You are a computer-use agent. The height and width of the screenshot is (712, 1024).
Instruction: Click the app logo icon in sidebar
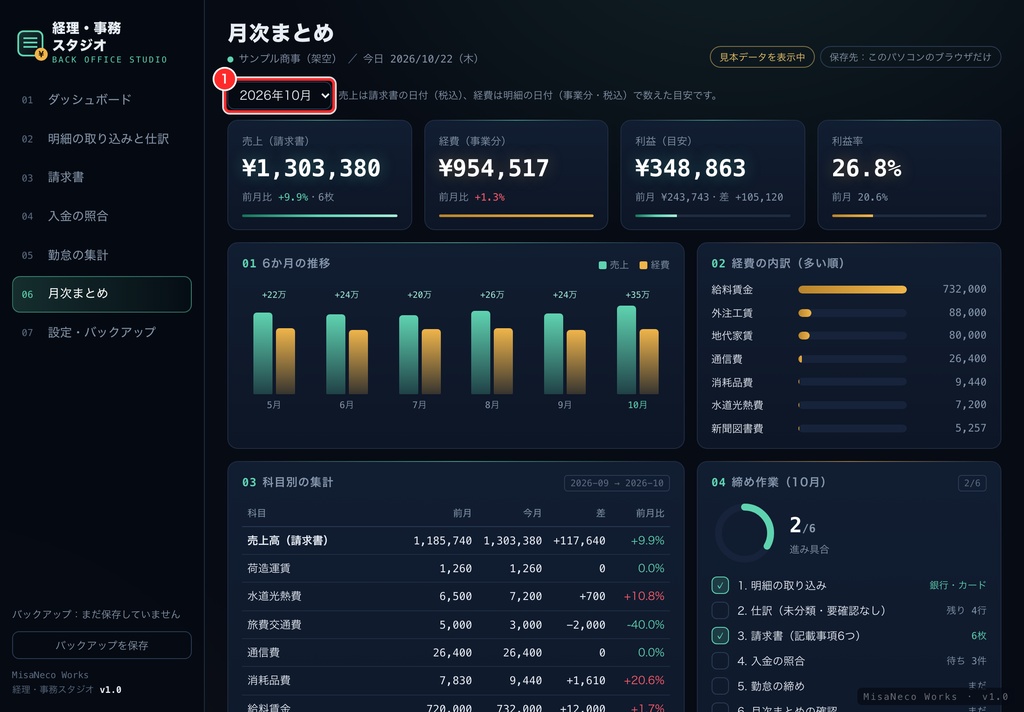[x=31, y=44]
